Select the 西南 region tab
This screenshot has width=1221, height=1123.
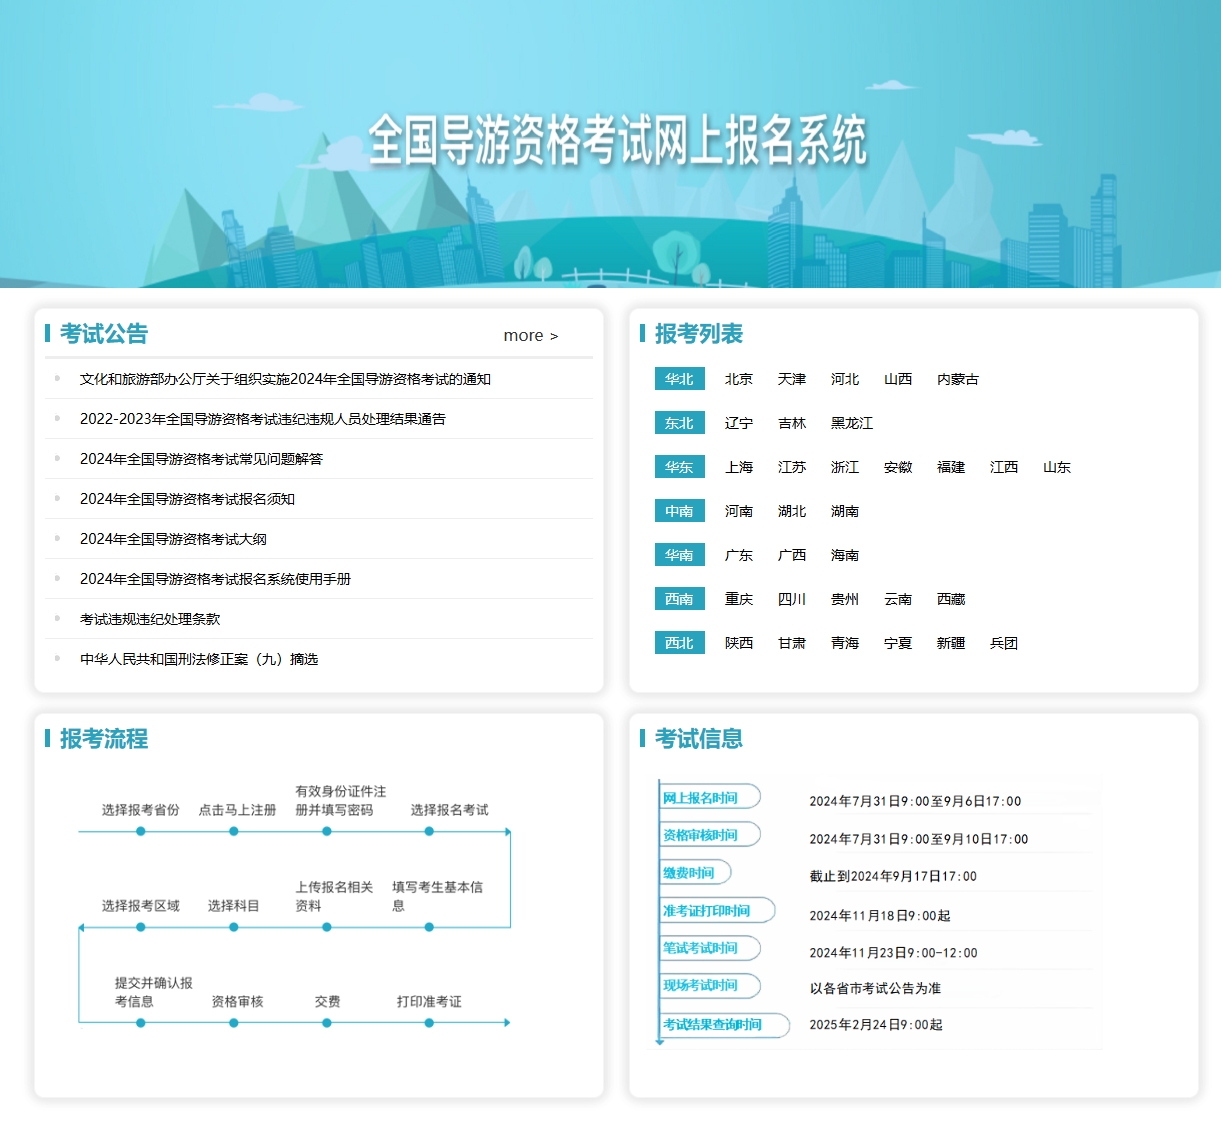pyautogui.click(x=679, y=599)
